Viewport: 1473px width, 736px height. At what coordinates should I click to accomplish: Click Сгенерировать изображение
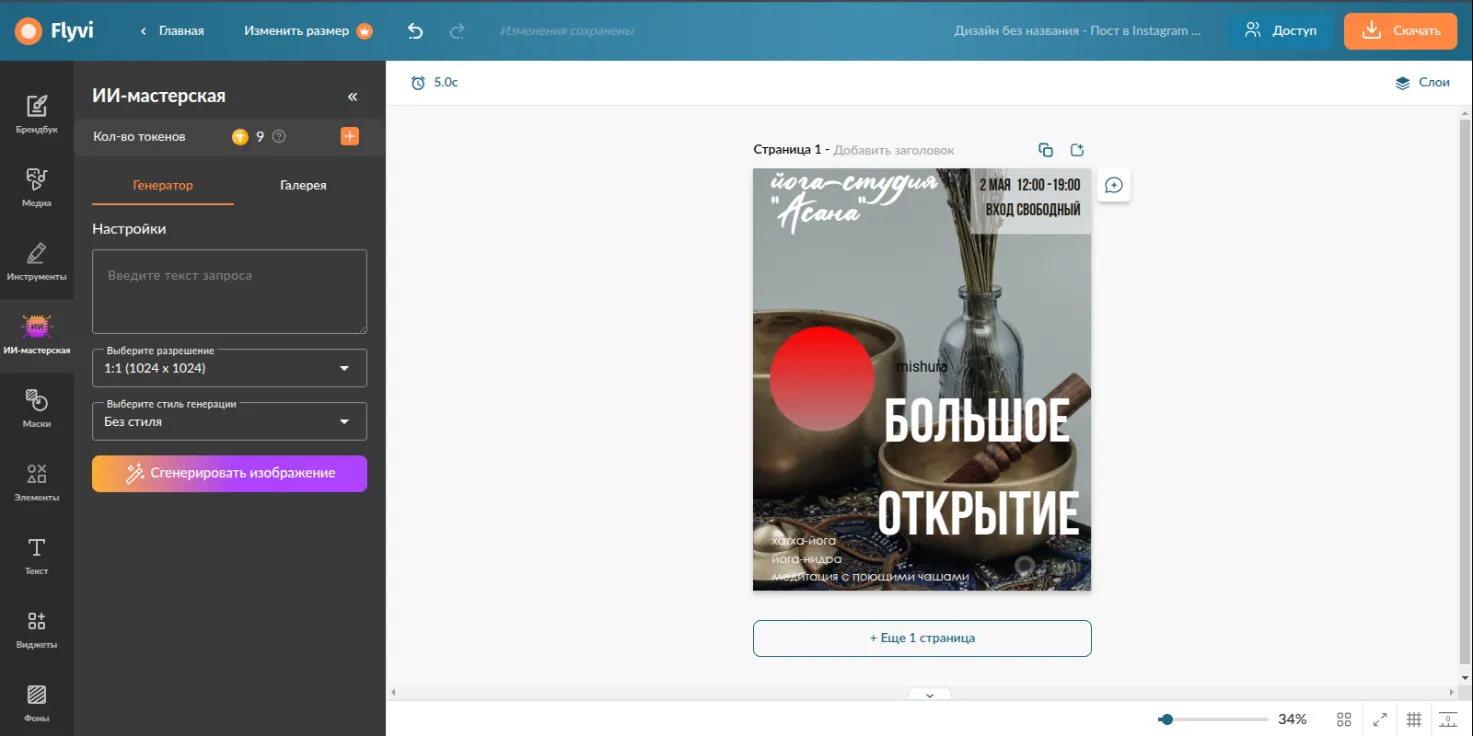(229, 473)
